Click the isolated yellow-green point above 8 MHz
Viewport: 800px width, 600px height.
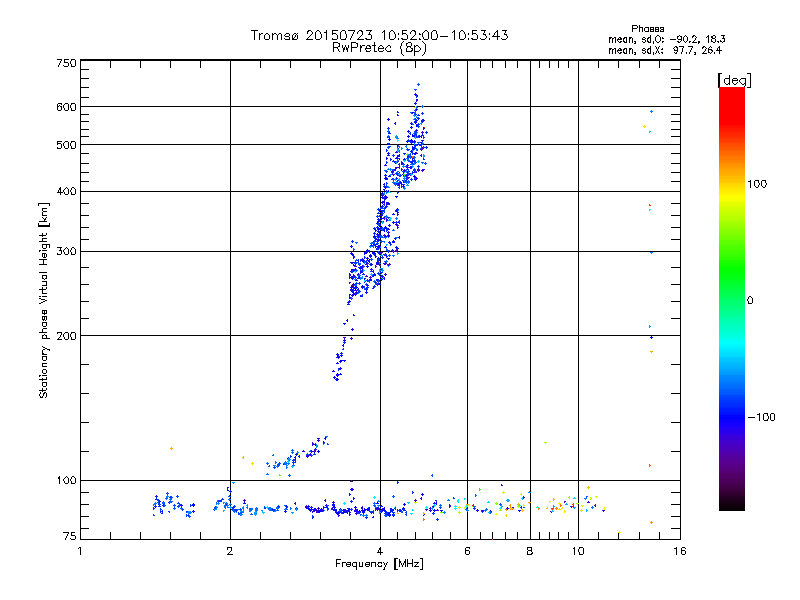[545, 443]
